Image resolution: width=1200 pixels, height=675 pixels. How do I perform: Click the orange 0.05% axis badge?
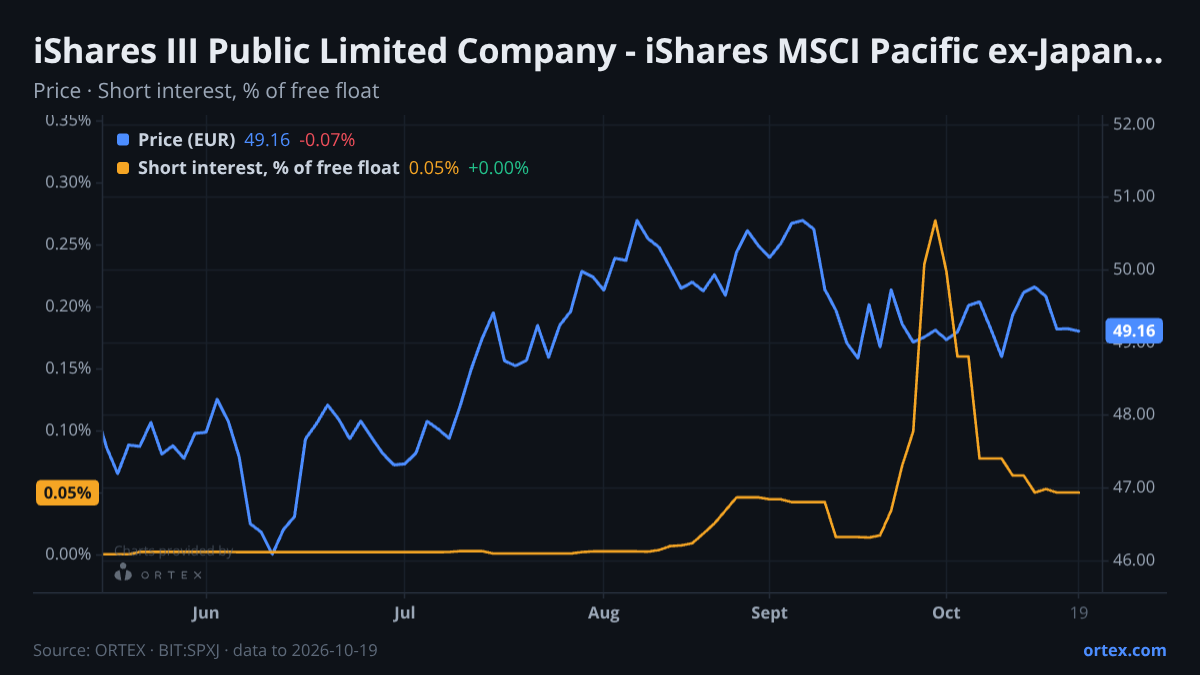coord(67,493)
